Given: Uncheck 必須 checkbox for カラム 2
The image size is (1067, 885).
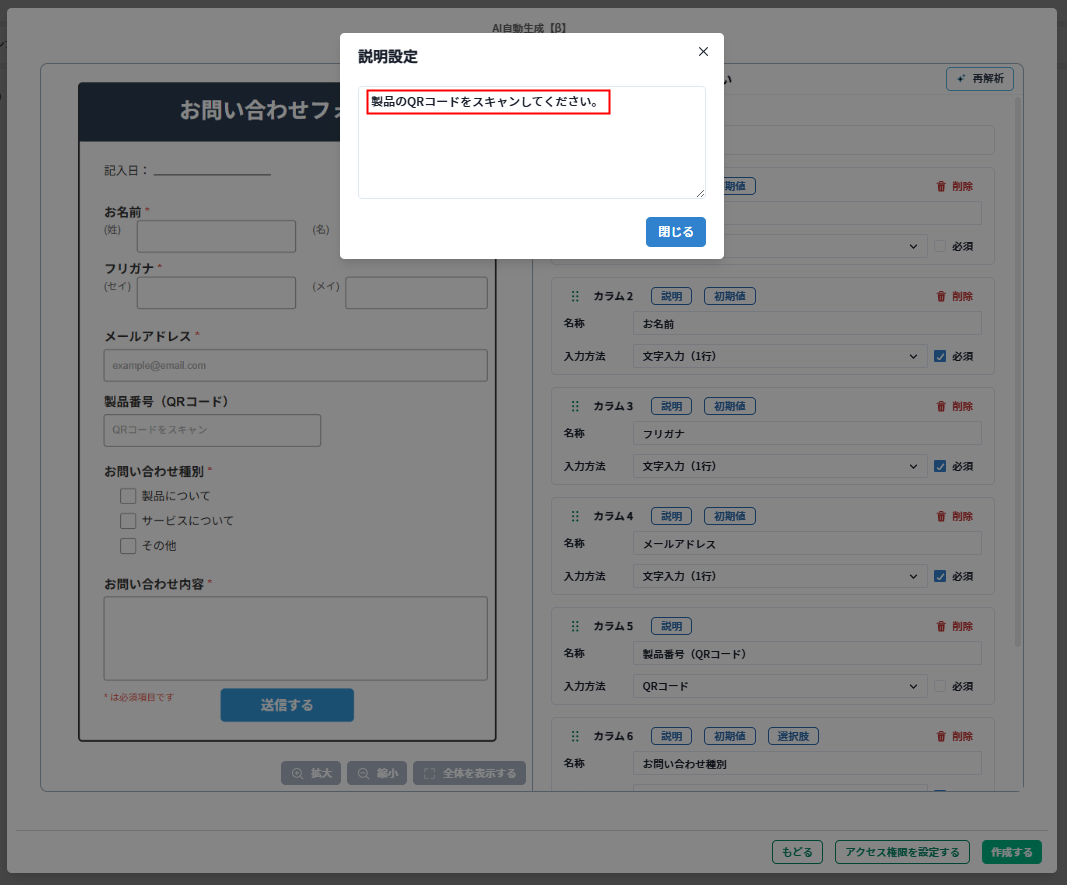Looking at the screenshot, I should pos(939,356).
